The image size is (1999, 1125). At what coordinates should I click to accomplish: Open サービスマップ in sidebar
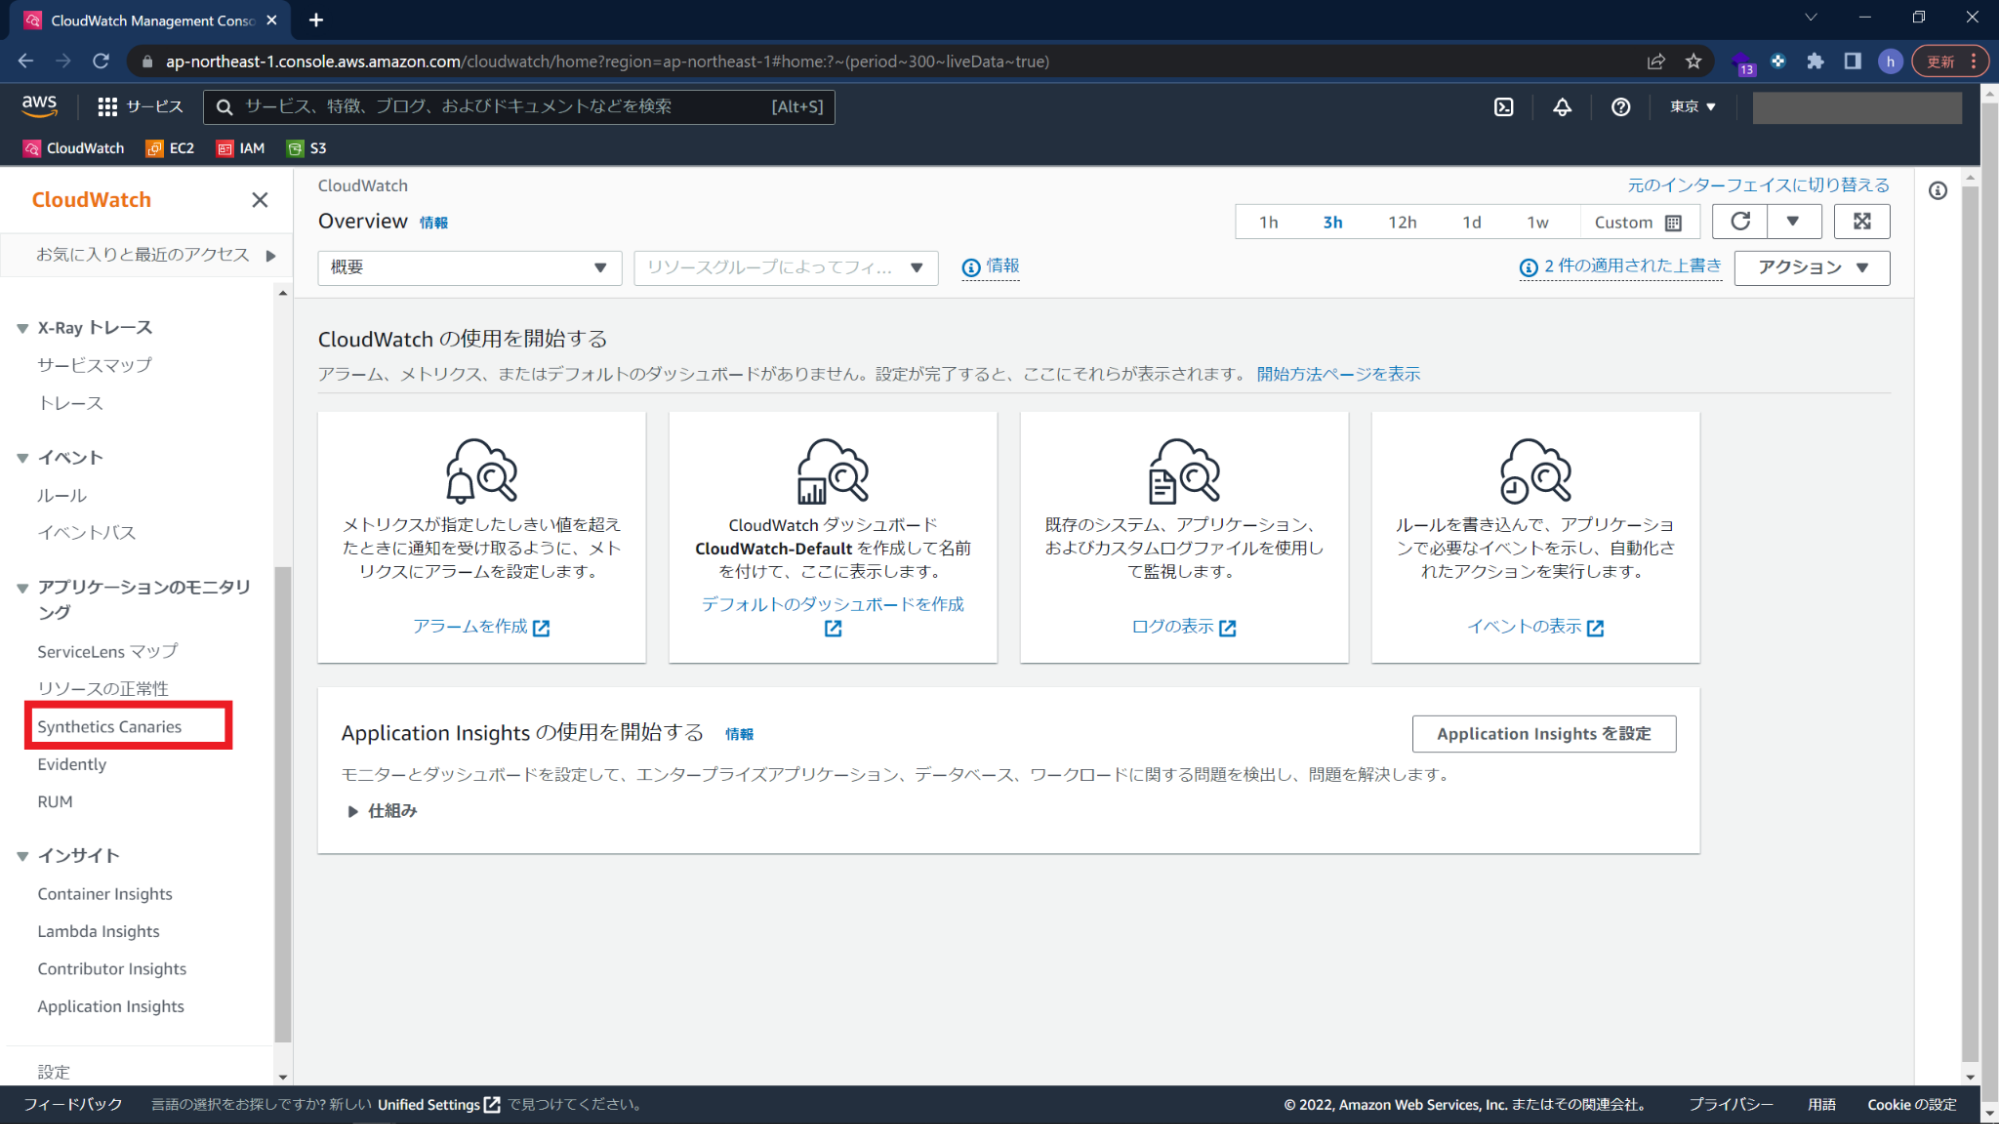pos(95,366)
